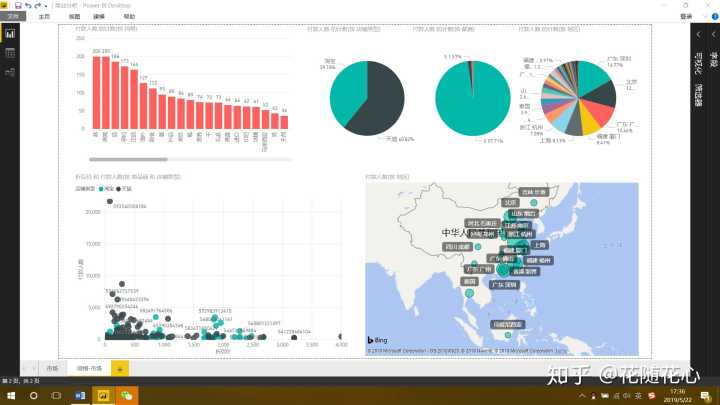Click the bar chart horizontal scrollbar
This screenshot has width=720, height=405.
click(130, 159)
